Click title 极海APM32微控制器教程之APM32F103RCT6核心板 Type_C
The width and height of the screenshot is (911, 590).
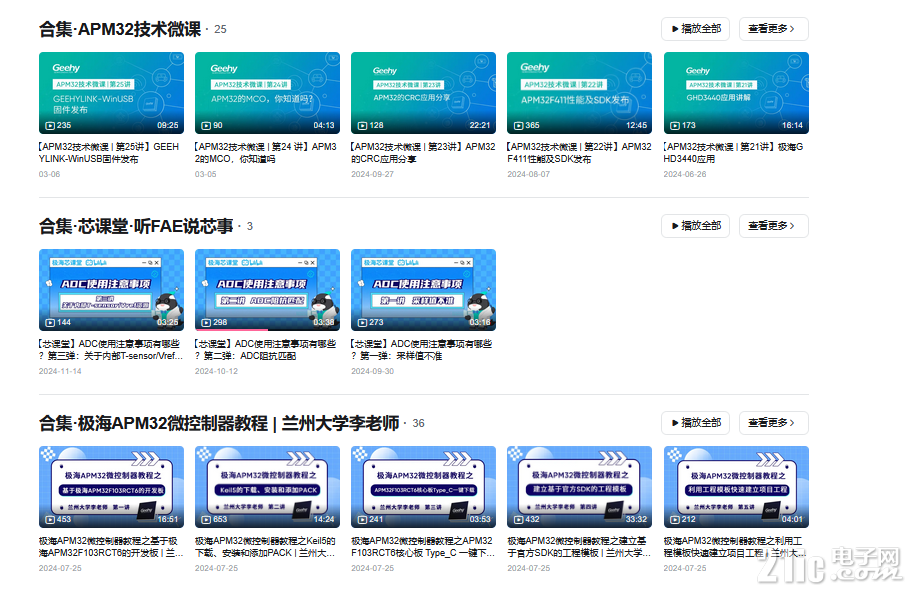pos(423,547)
